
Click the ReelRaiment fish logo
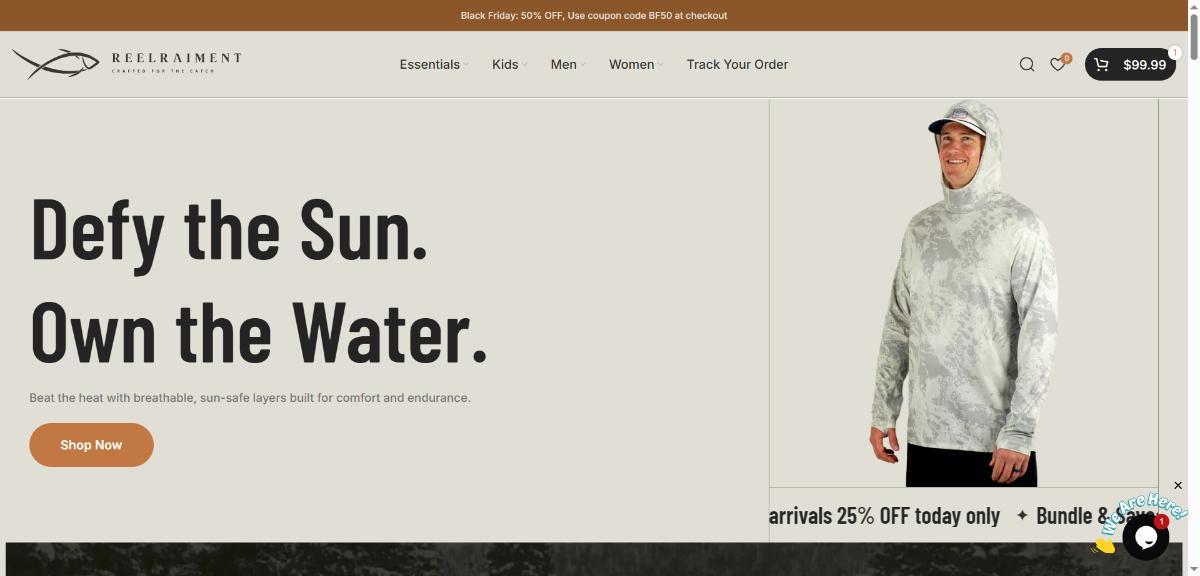pyautogui.click(x=55, y=64)
